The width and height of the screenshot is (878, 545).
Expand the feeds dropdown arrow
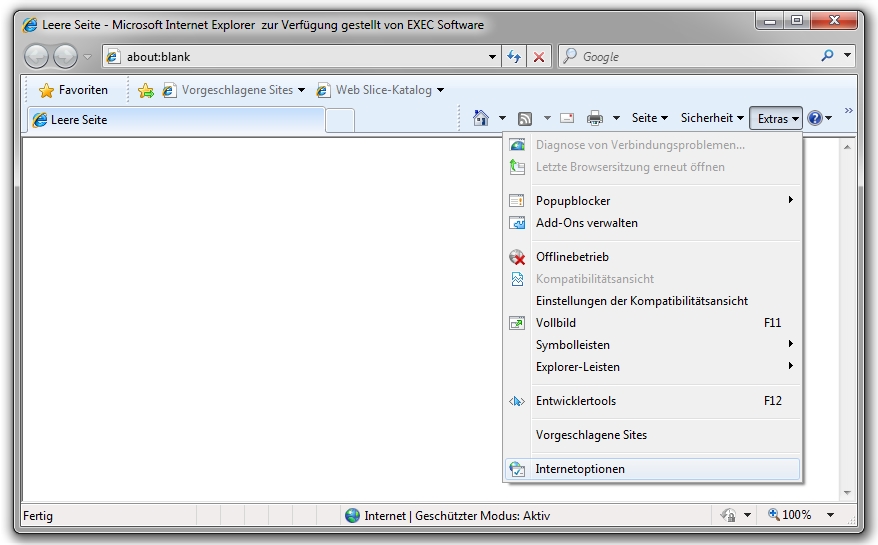547,118
